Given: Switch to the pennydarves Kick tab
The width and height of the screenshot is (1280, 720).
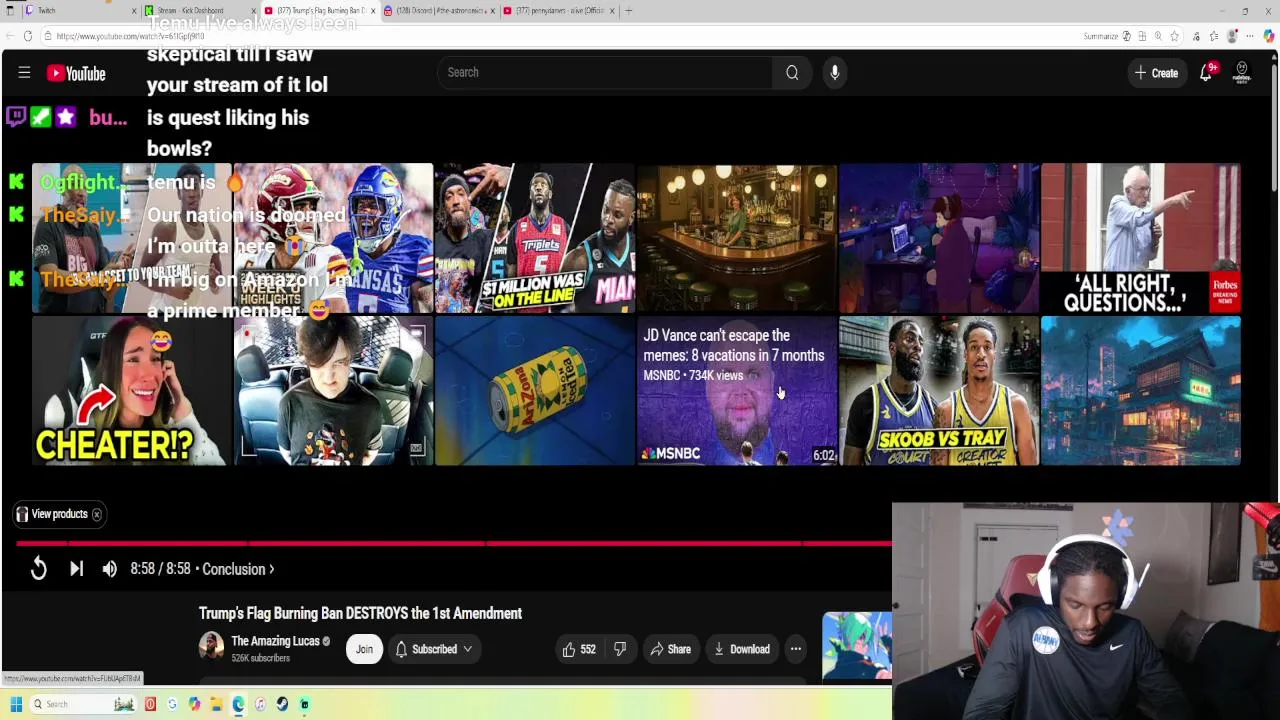Looking at the screenshot, I should click(560, 10).
